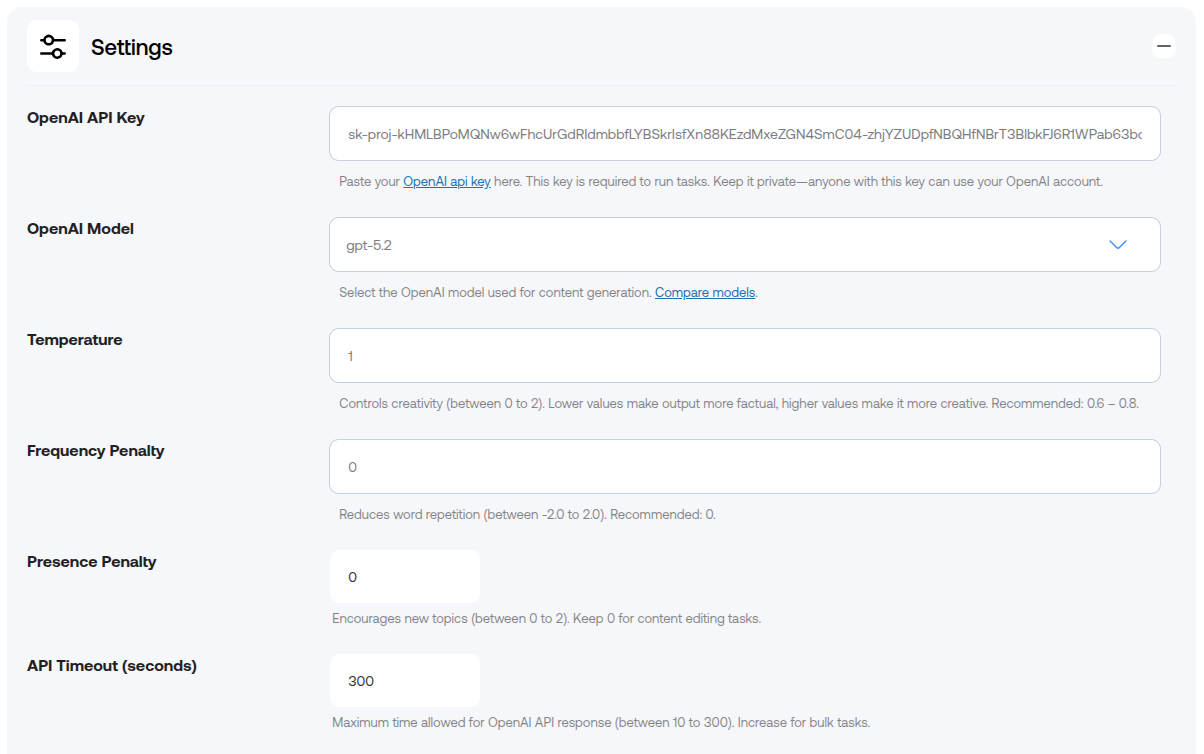Click the Temperature row label
The height and width of the screenshot is (754, 1204).
(74, 339)
